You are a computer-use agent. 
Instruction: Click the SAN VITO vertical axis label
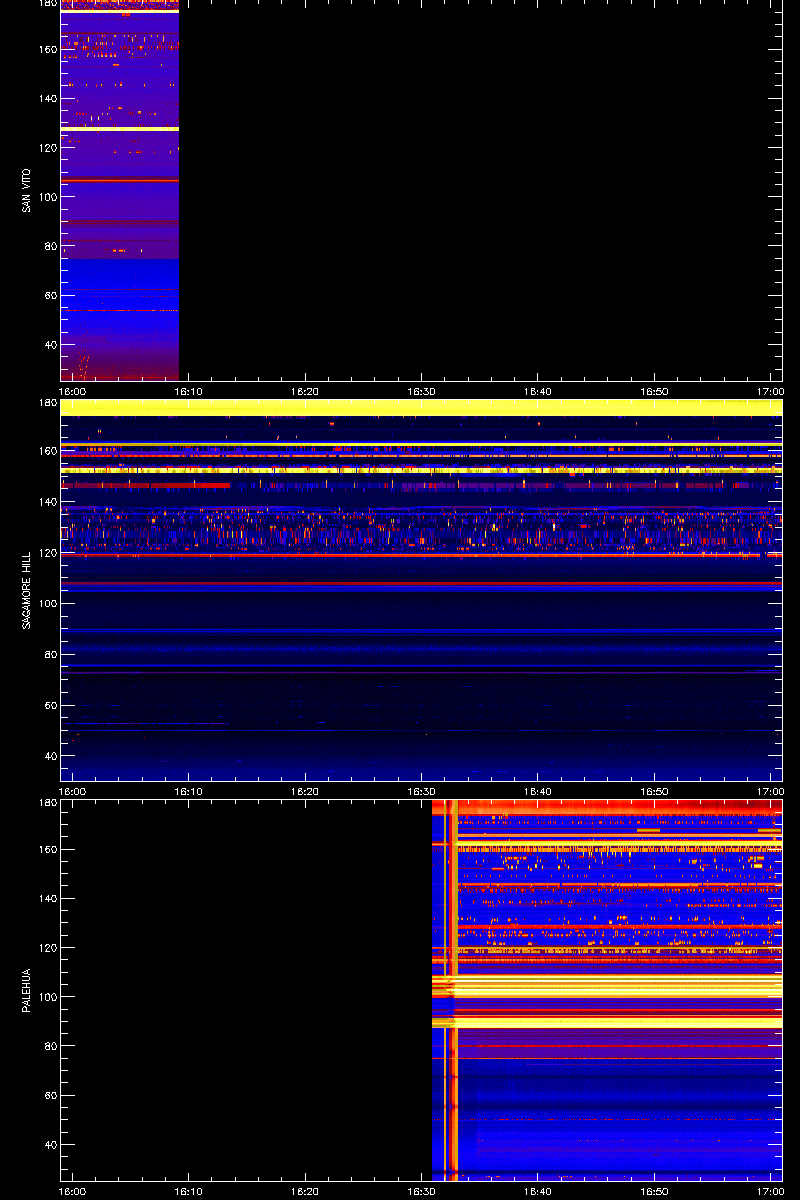pyautogui.click(x=26, y=190)
